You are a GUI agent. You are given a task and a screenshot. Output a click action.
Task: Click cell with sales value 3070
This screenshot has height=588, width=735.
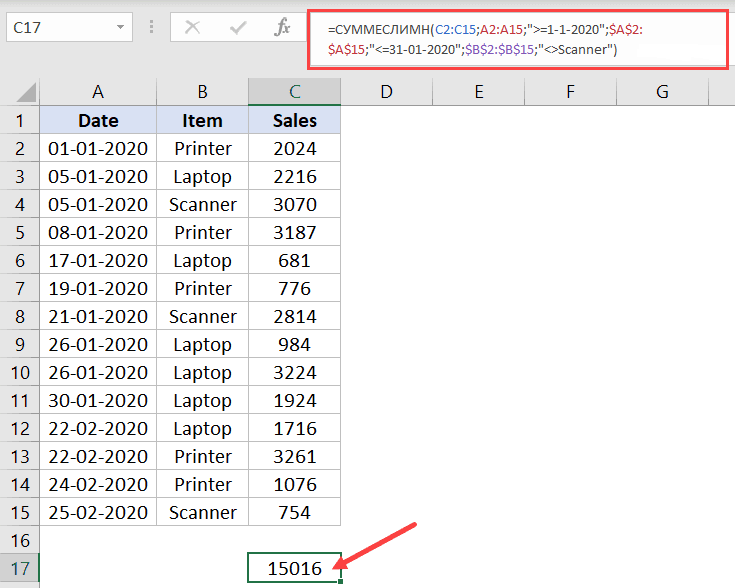[x=294, y=204]
